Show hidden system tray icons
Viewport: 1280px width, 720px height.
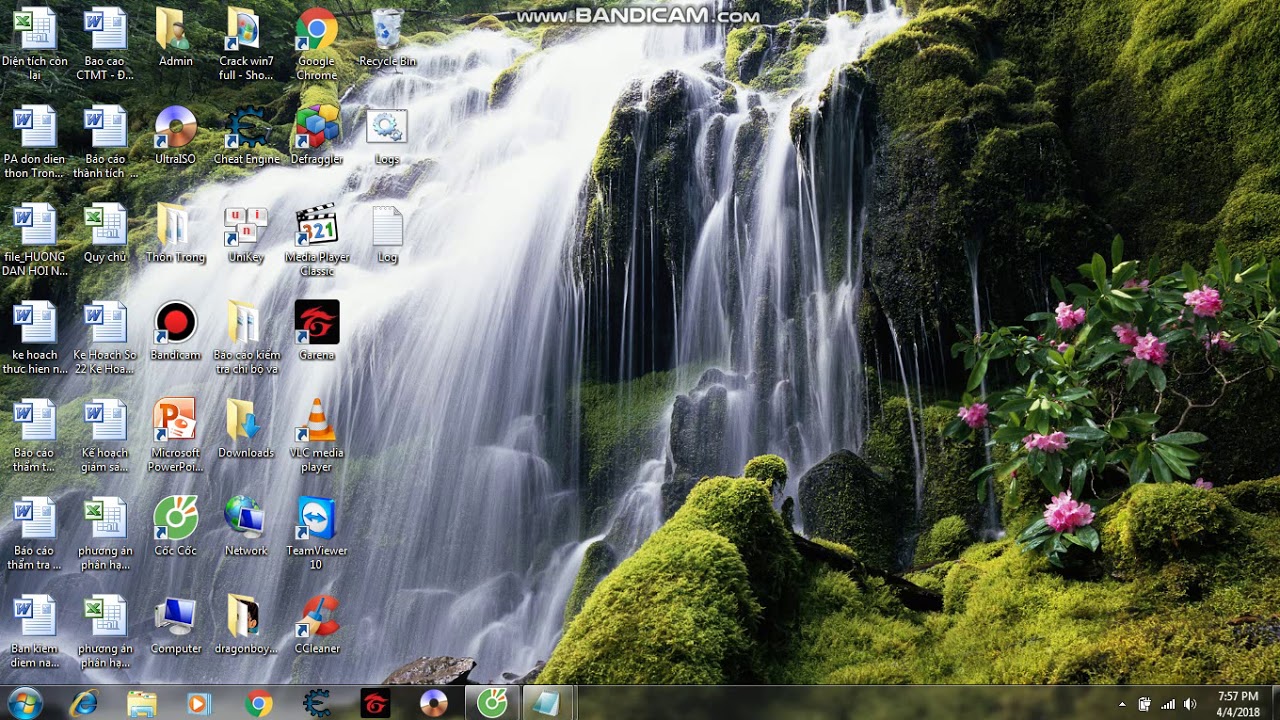1122,704
